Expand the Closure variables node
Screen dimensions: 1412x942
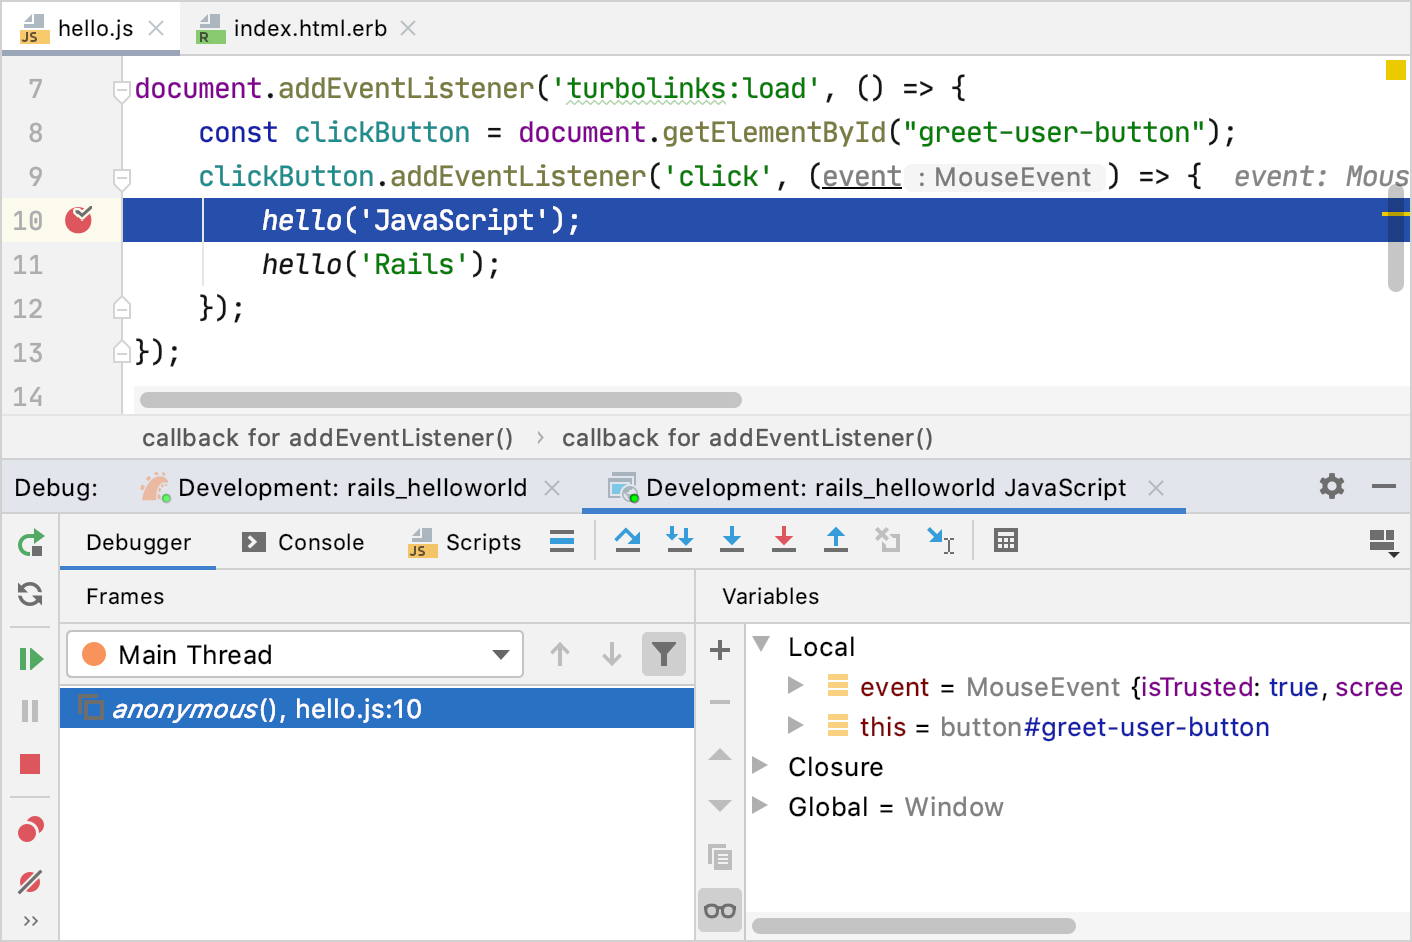pos(760,766)
